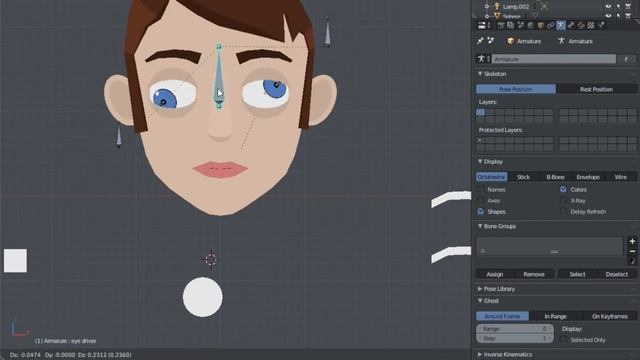Browse armature data via the datablock icon
Image resolution: width=640 pixels, height=360 pixels.
click(x=483, y=59)
